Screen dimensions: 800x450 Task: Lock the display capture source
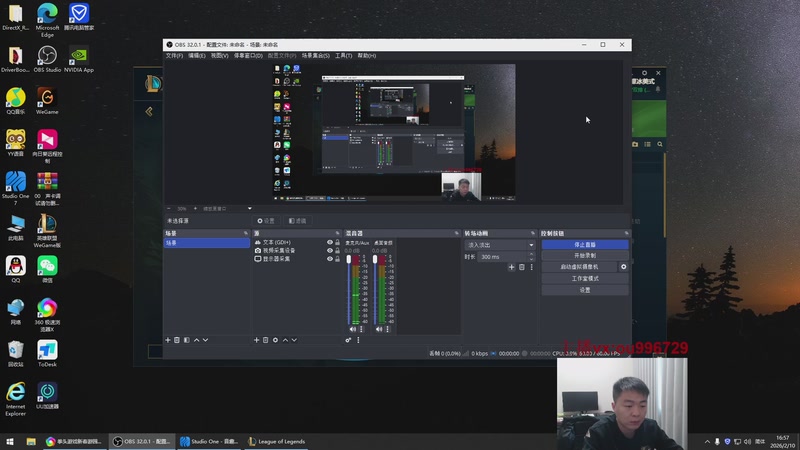tap(337, 259)
